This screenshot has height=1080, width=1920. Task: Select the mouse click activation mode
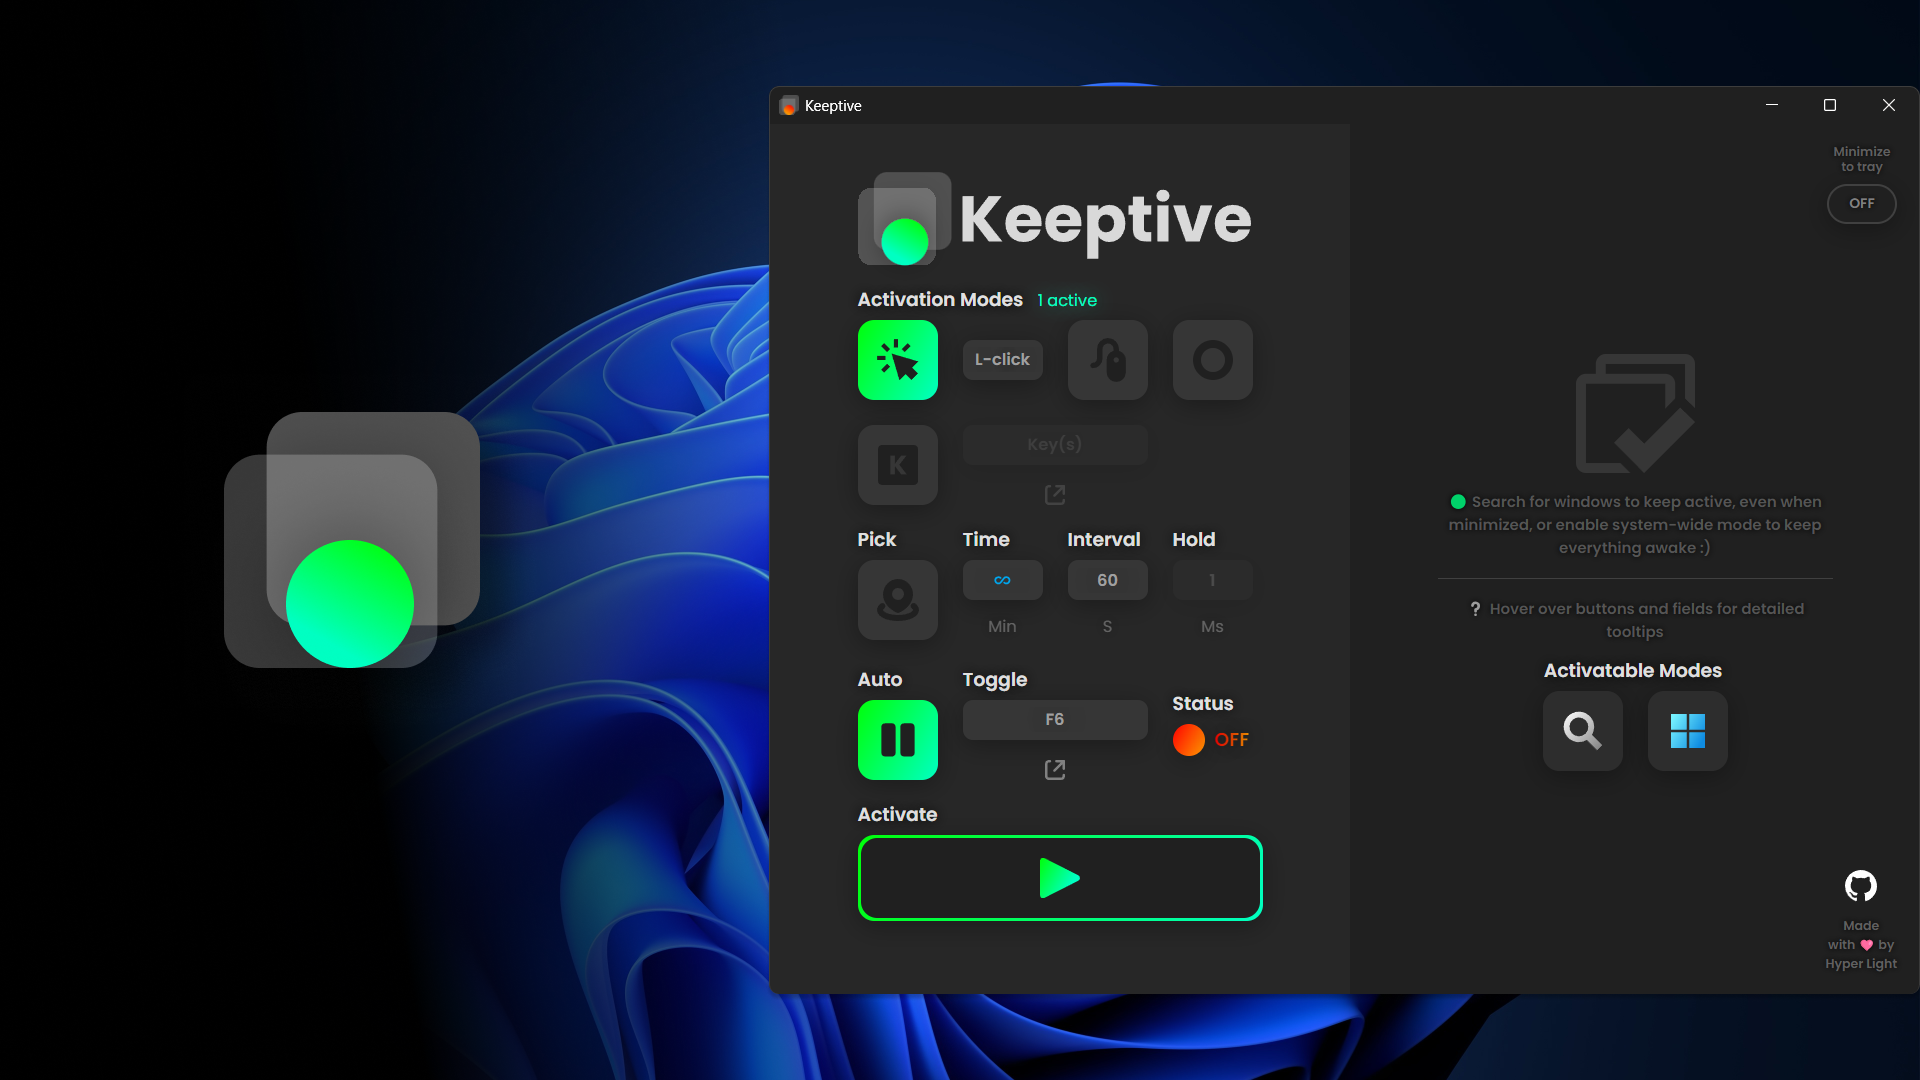tap(897, 360)
